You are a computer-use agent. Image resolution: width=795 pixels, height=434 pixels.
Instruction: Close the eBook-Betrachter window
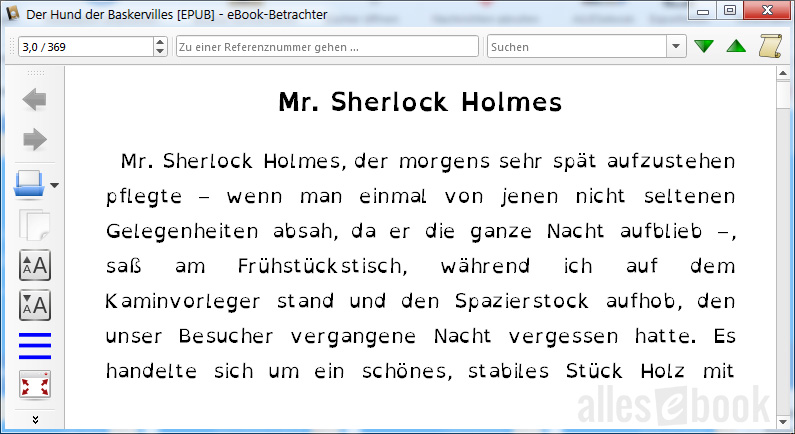pyautogui.click(x=767, y=10)
